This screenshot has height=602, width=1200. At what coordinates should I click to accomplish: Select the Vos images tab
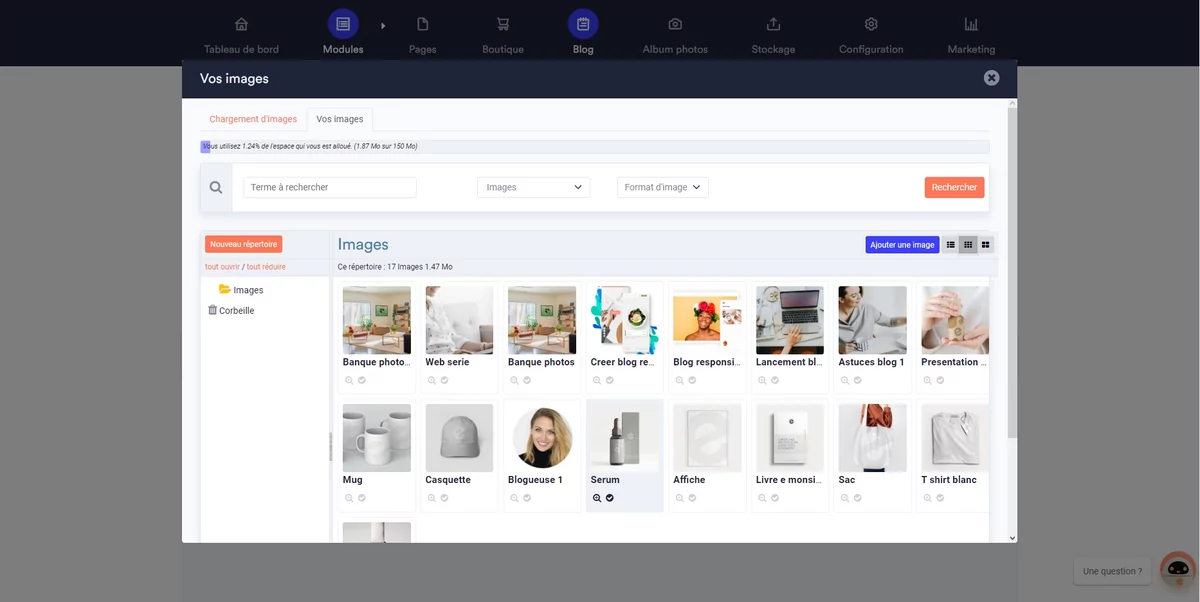tap(340, 119)
